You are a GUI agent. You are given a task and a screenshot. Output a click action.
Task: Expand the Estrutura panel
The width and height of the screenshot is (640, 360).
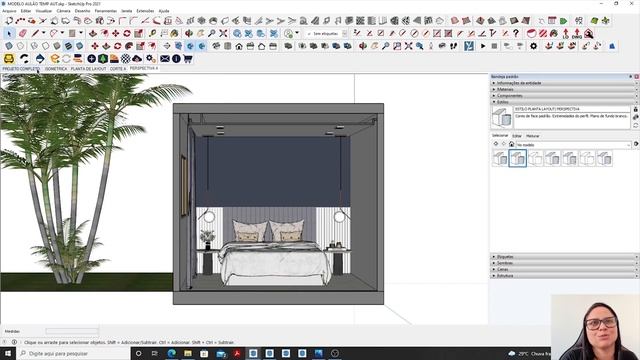(563, 276)
